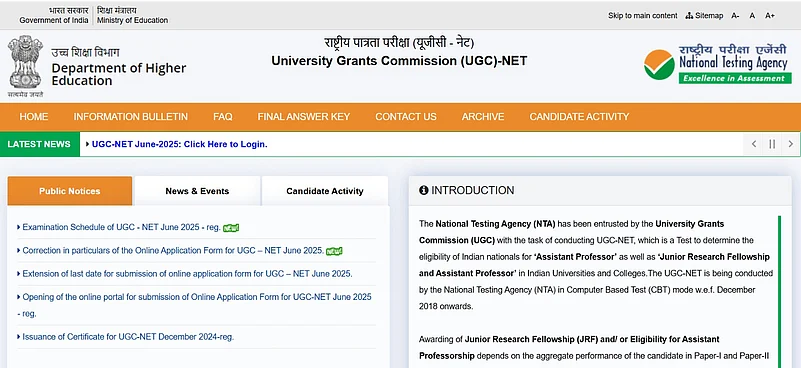Click Ministry of Education header text
801x368 pixels.
[132, 20]
